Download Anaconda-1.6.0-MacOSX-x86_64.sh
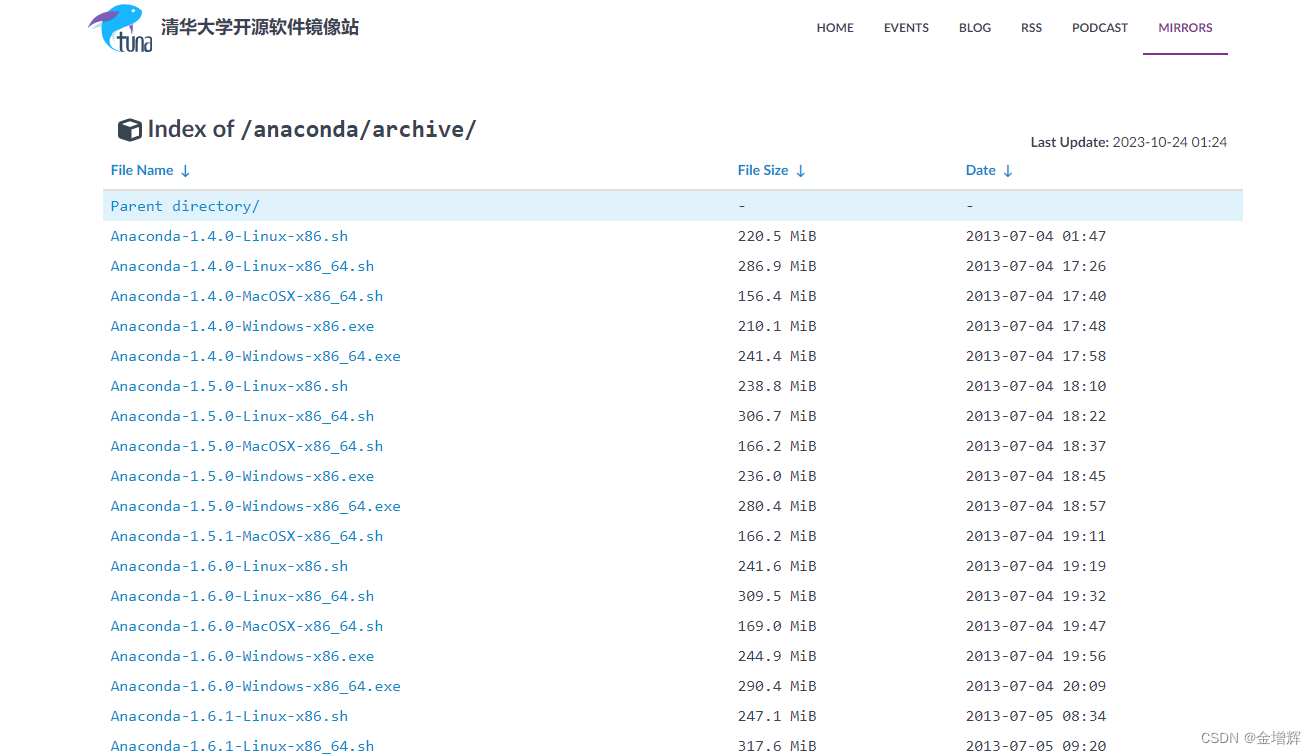Screen dimensions: 1316x754 tap(247, 626)
